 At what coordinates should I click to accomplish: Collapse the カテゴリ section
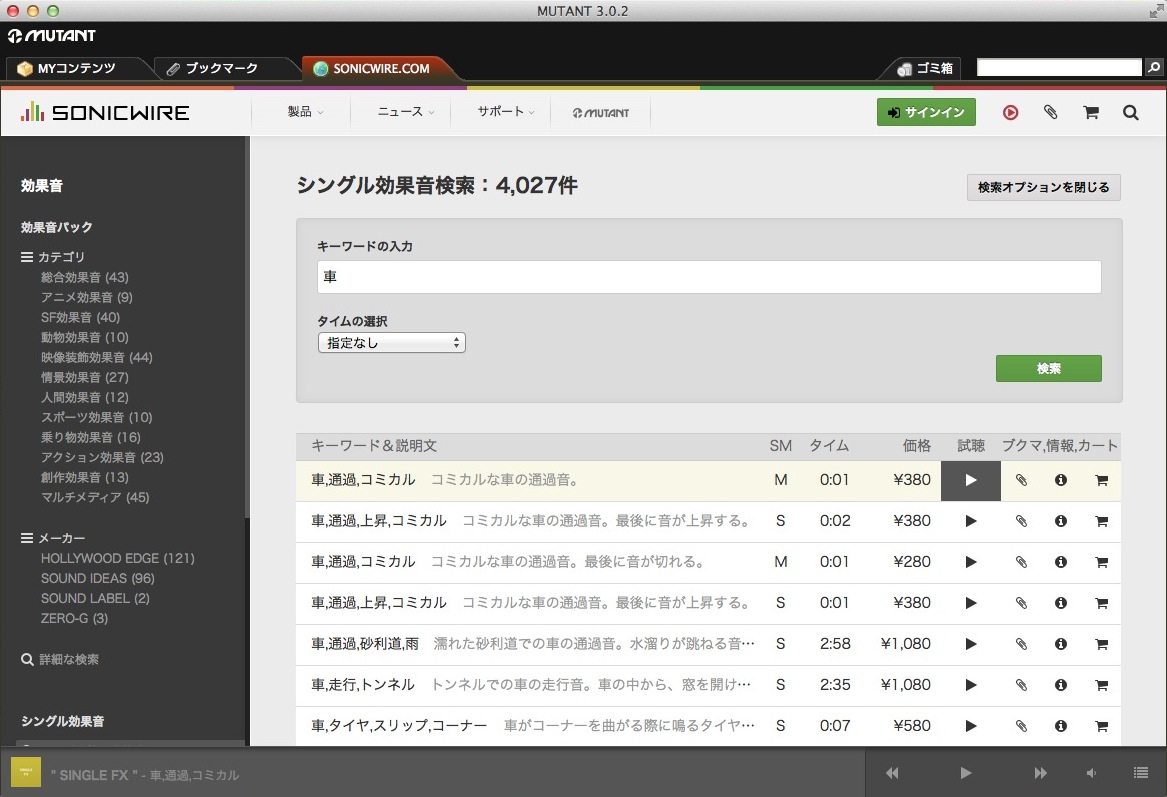[x=52, y=257]
